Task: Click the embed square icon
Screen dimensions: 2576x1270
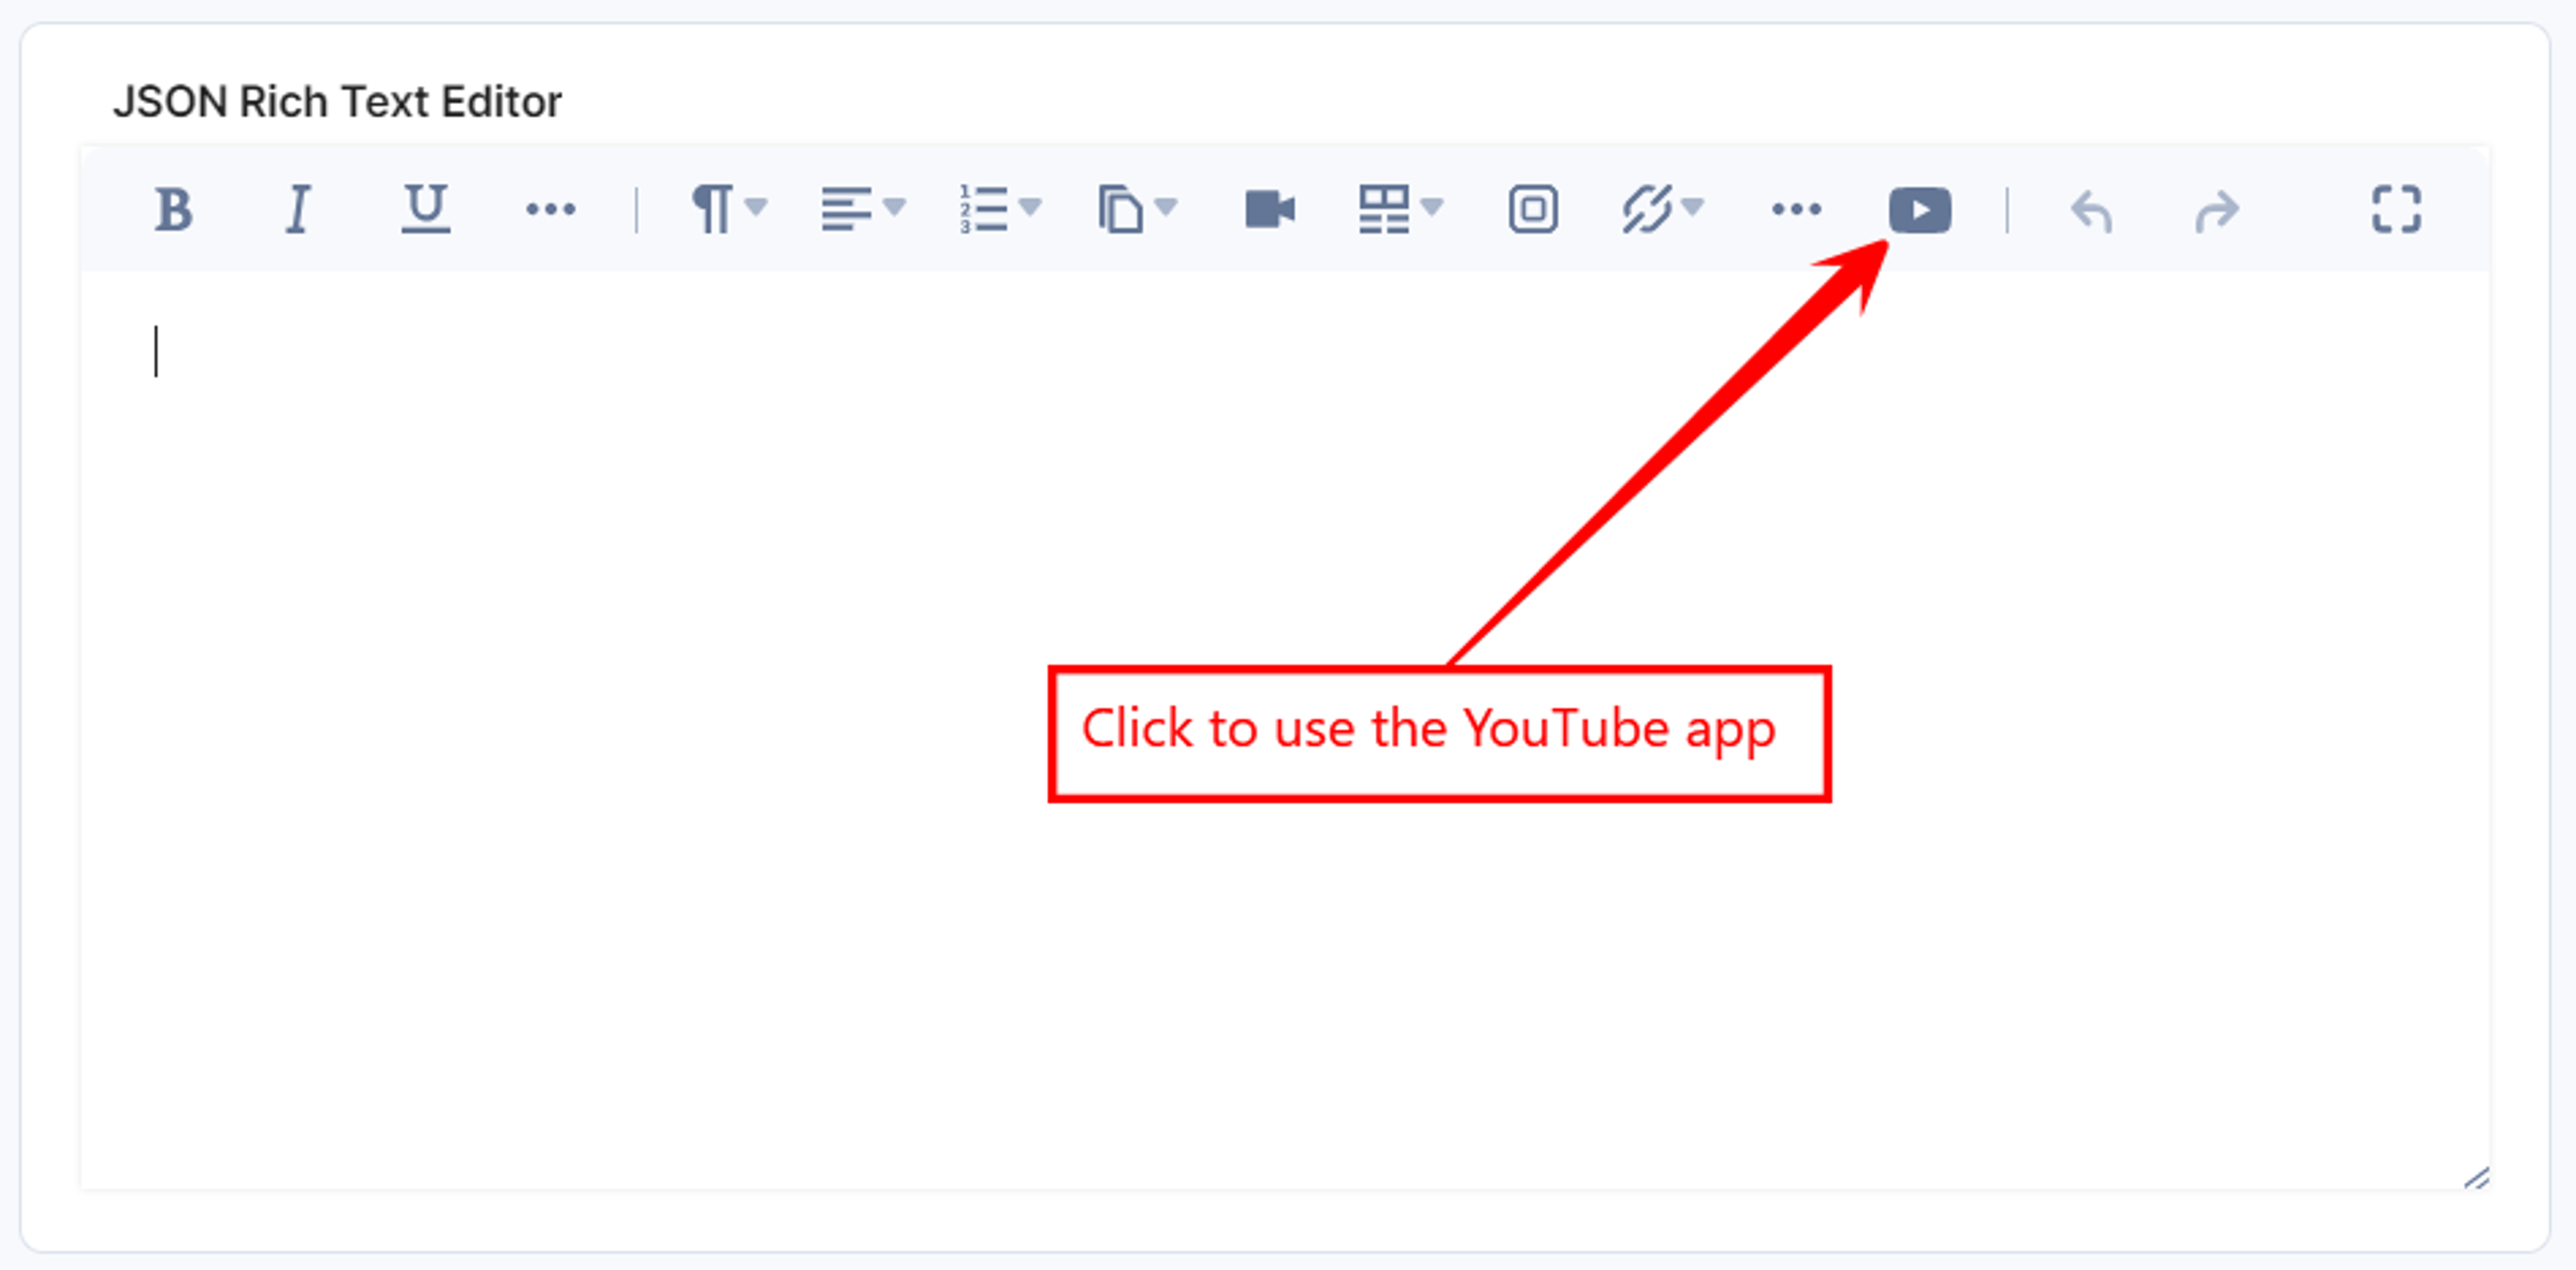Action: pyautogui.click(x=1533, y=210)
